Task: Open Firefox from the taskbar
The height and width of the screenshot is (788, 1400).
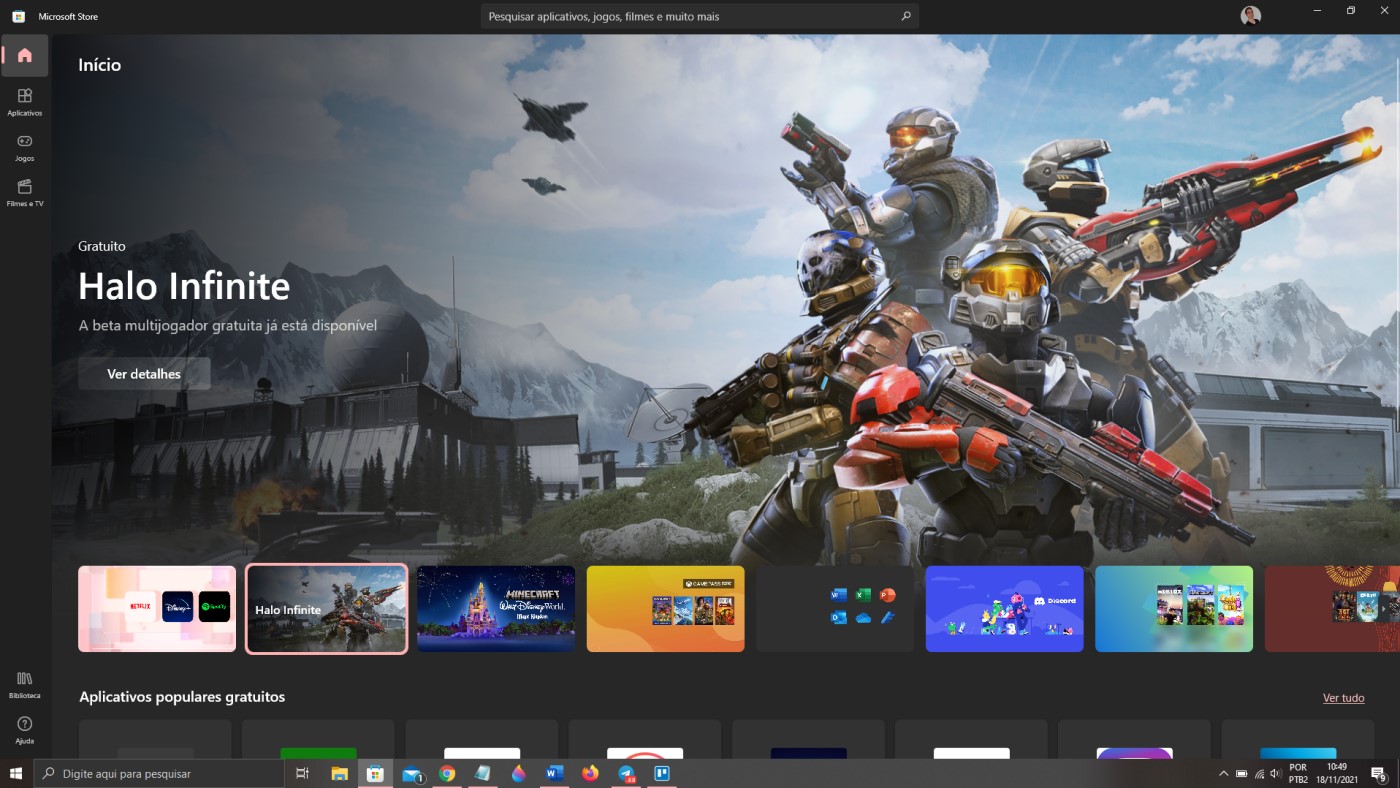Action: point(590,773)
